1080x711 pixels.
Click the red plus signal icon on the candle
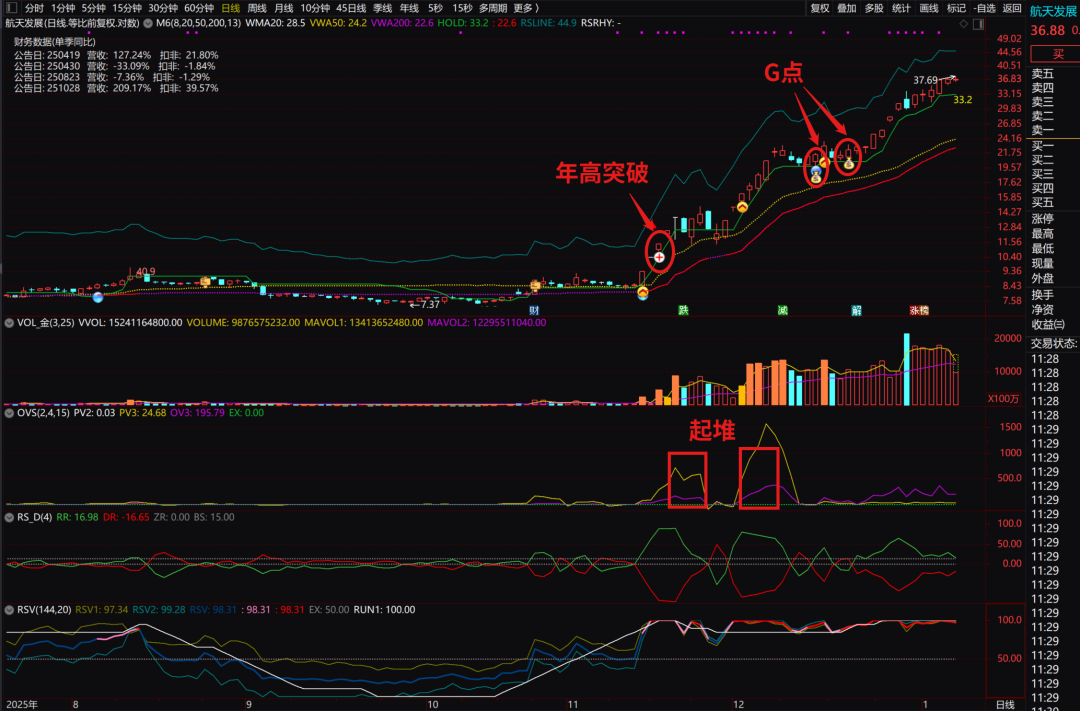click(x=659, y=257)
